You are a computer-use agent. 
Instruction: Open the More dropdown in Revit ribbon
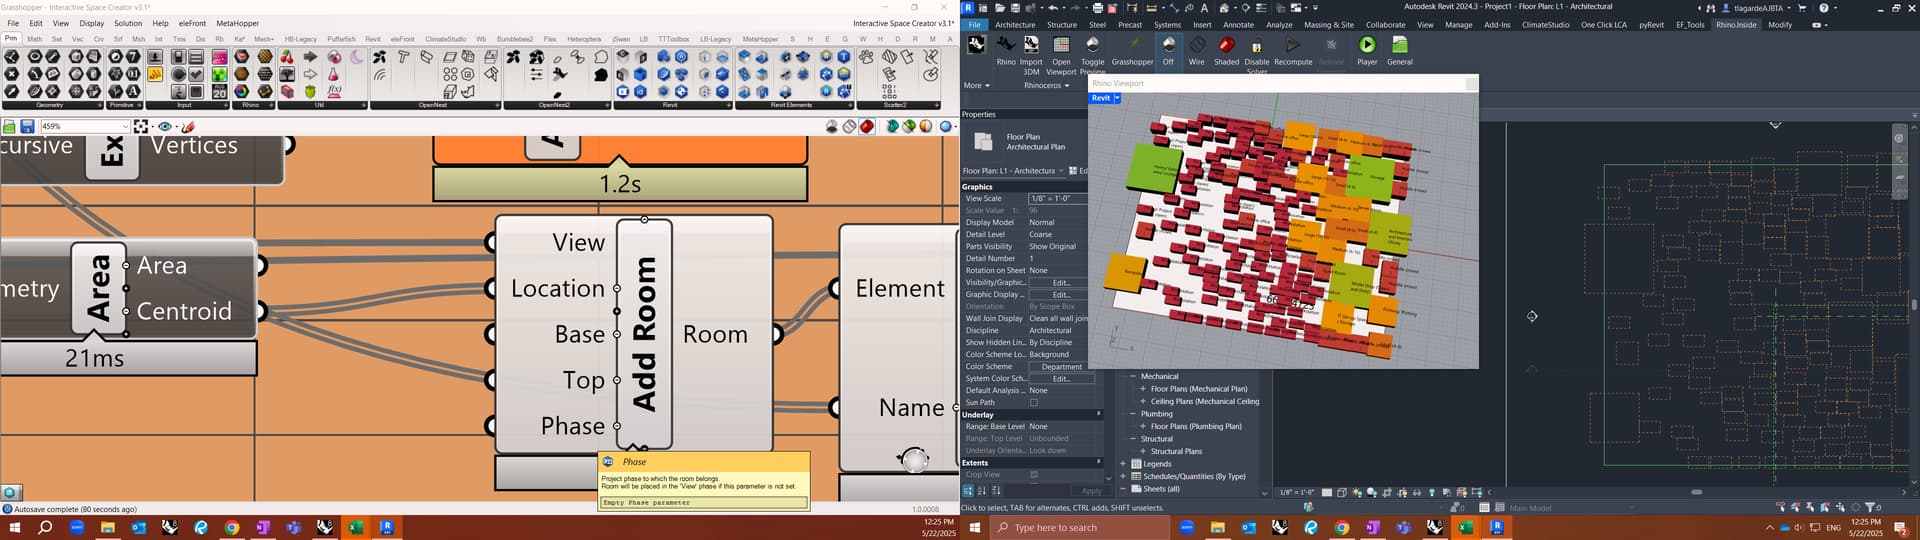coord(976,86)
